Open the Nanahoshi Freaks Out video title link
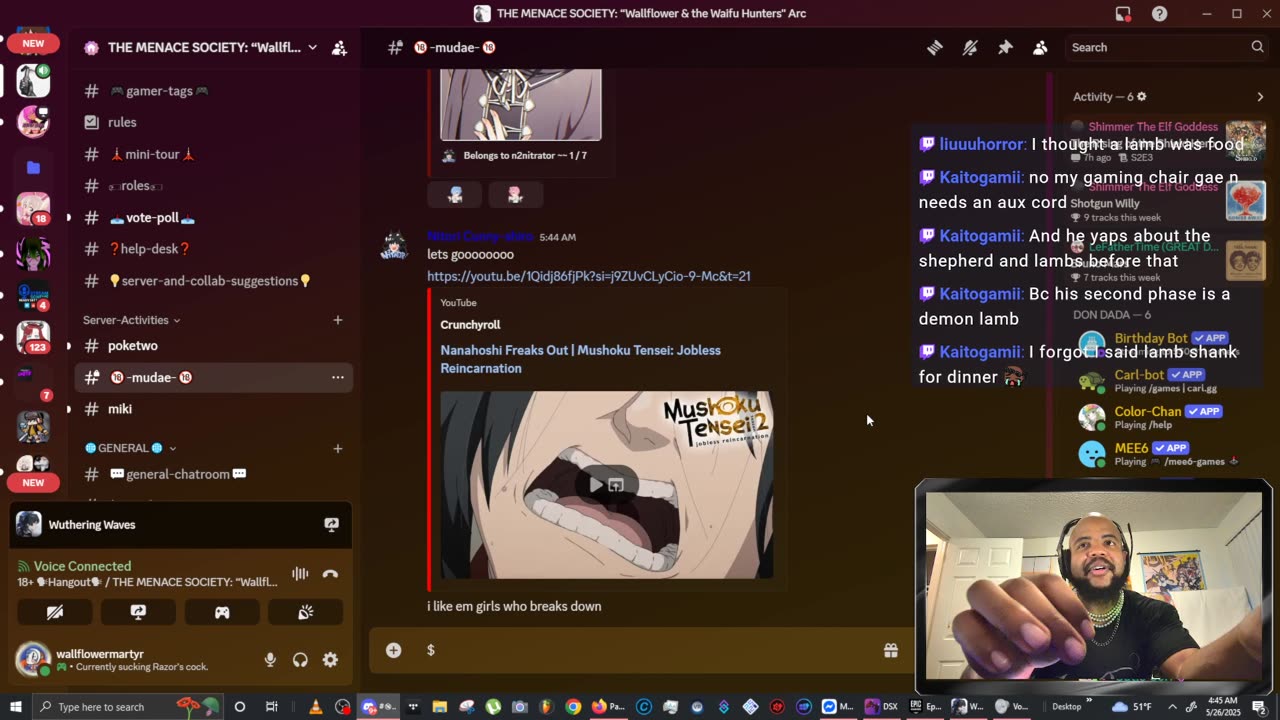Screen dimensions: 1280x720 tap(580, 359)
